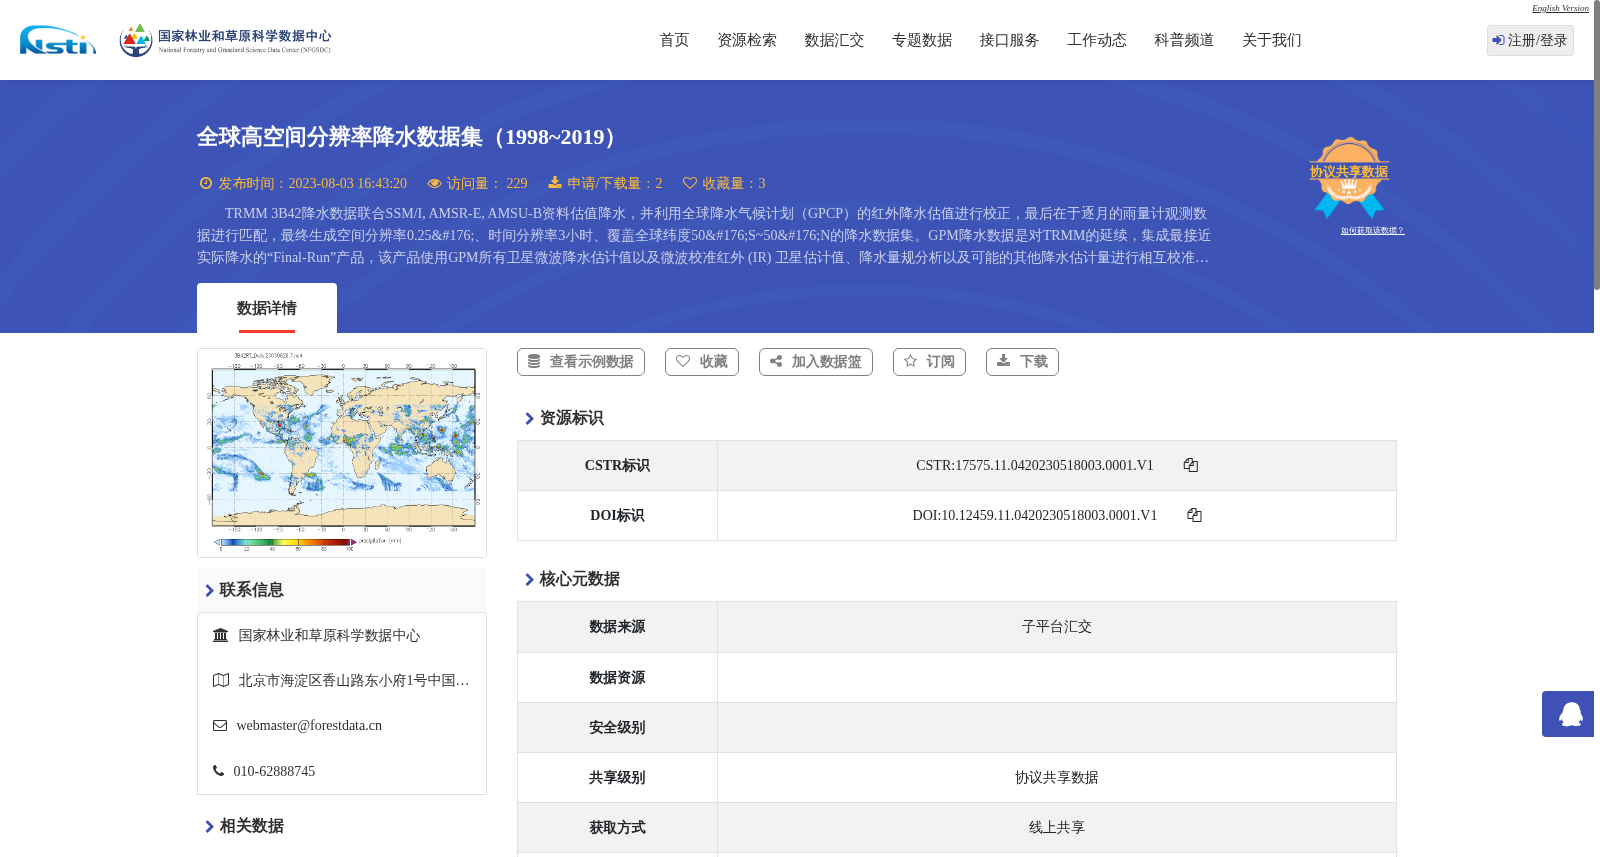
Task: Open the 接口服务 menu item
Action: pos(1009,40)
